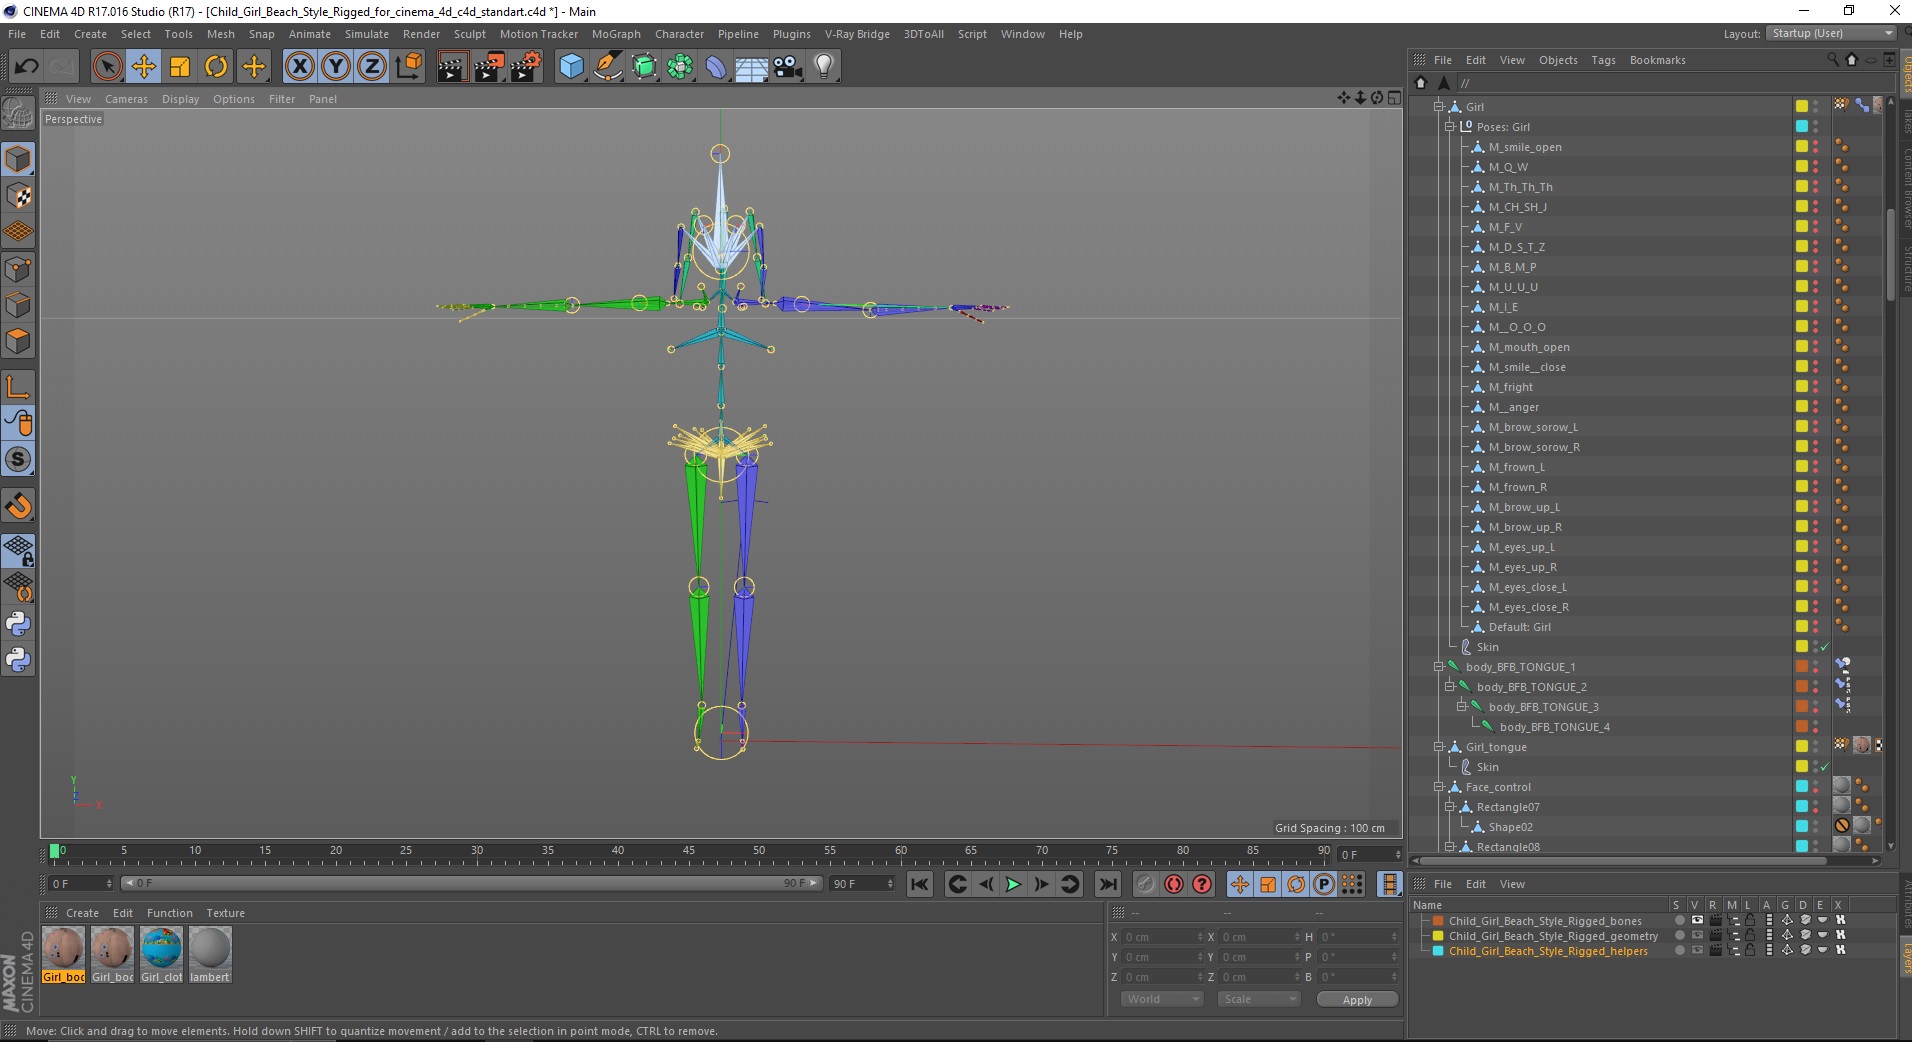Open Edit Render Settings

coord(526,67)
